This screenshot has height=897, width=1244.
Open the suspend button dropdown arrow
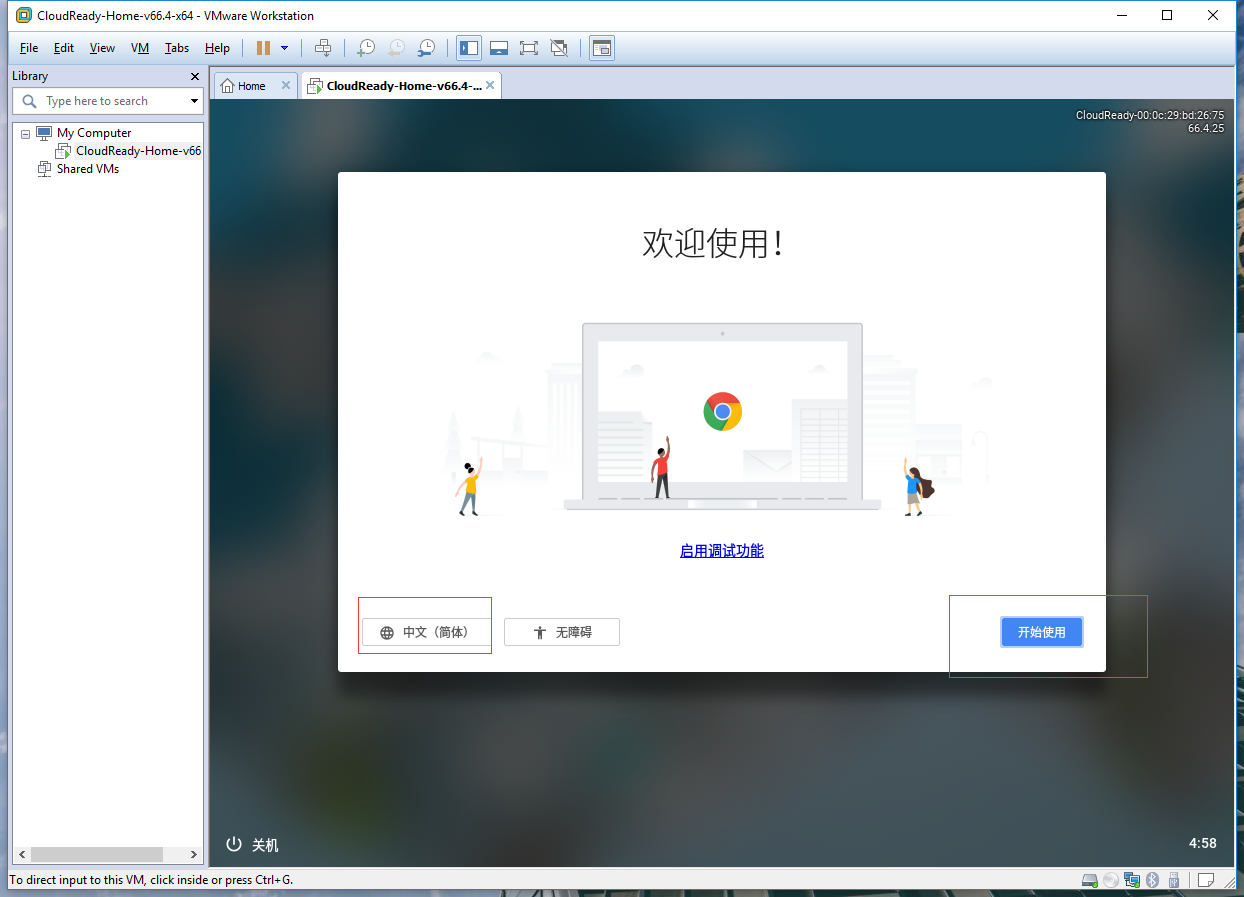(284, 47)
